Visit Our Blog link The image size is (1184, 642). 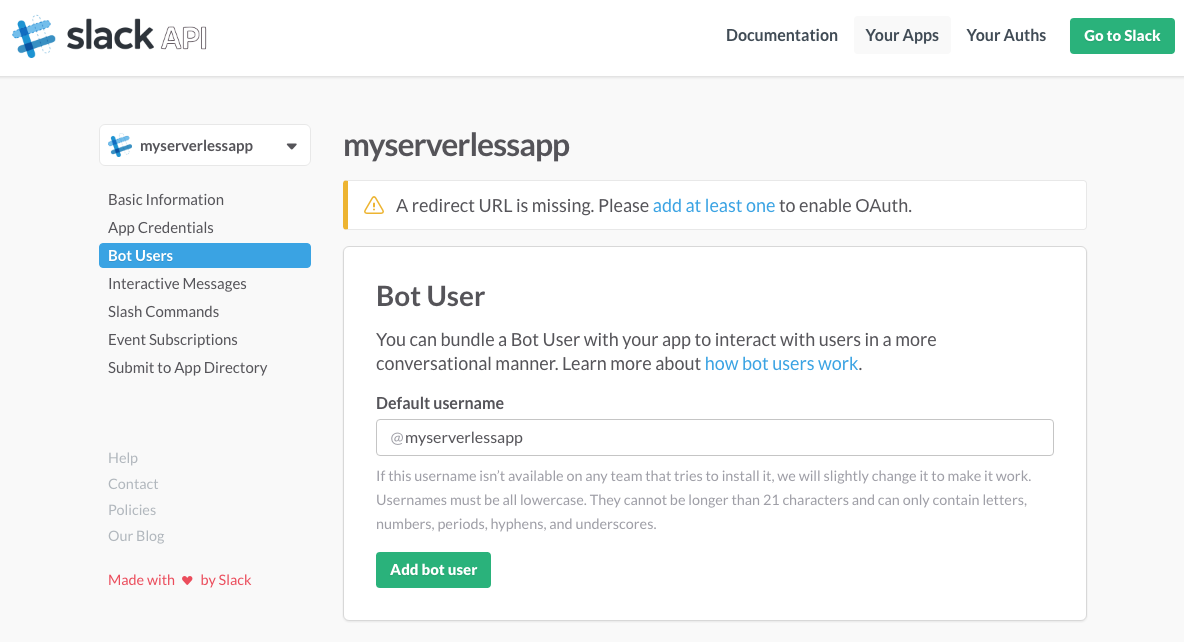[136, 536]
